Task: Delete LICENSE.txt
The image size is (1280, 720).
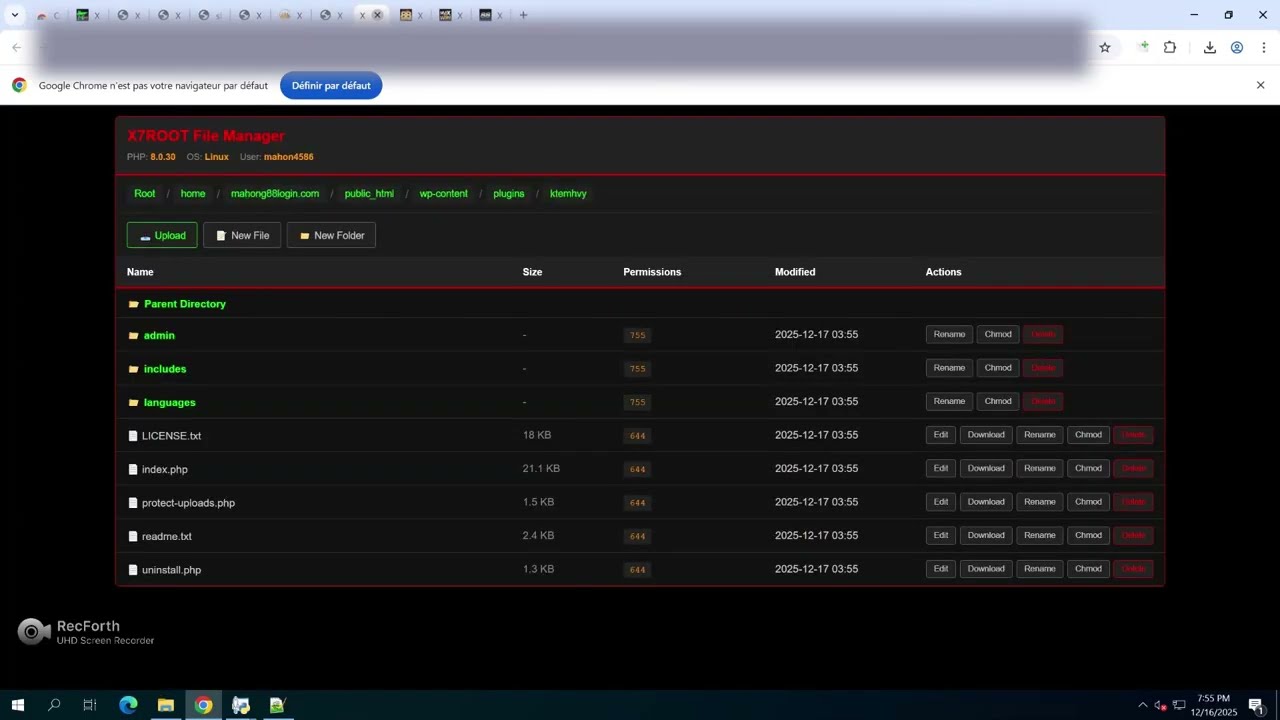Action: coord(1133,435)
